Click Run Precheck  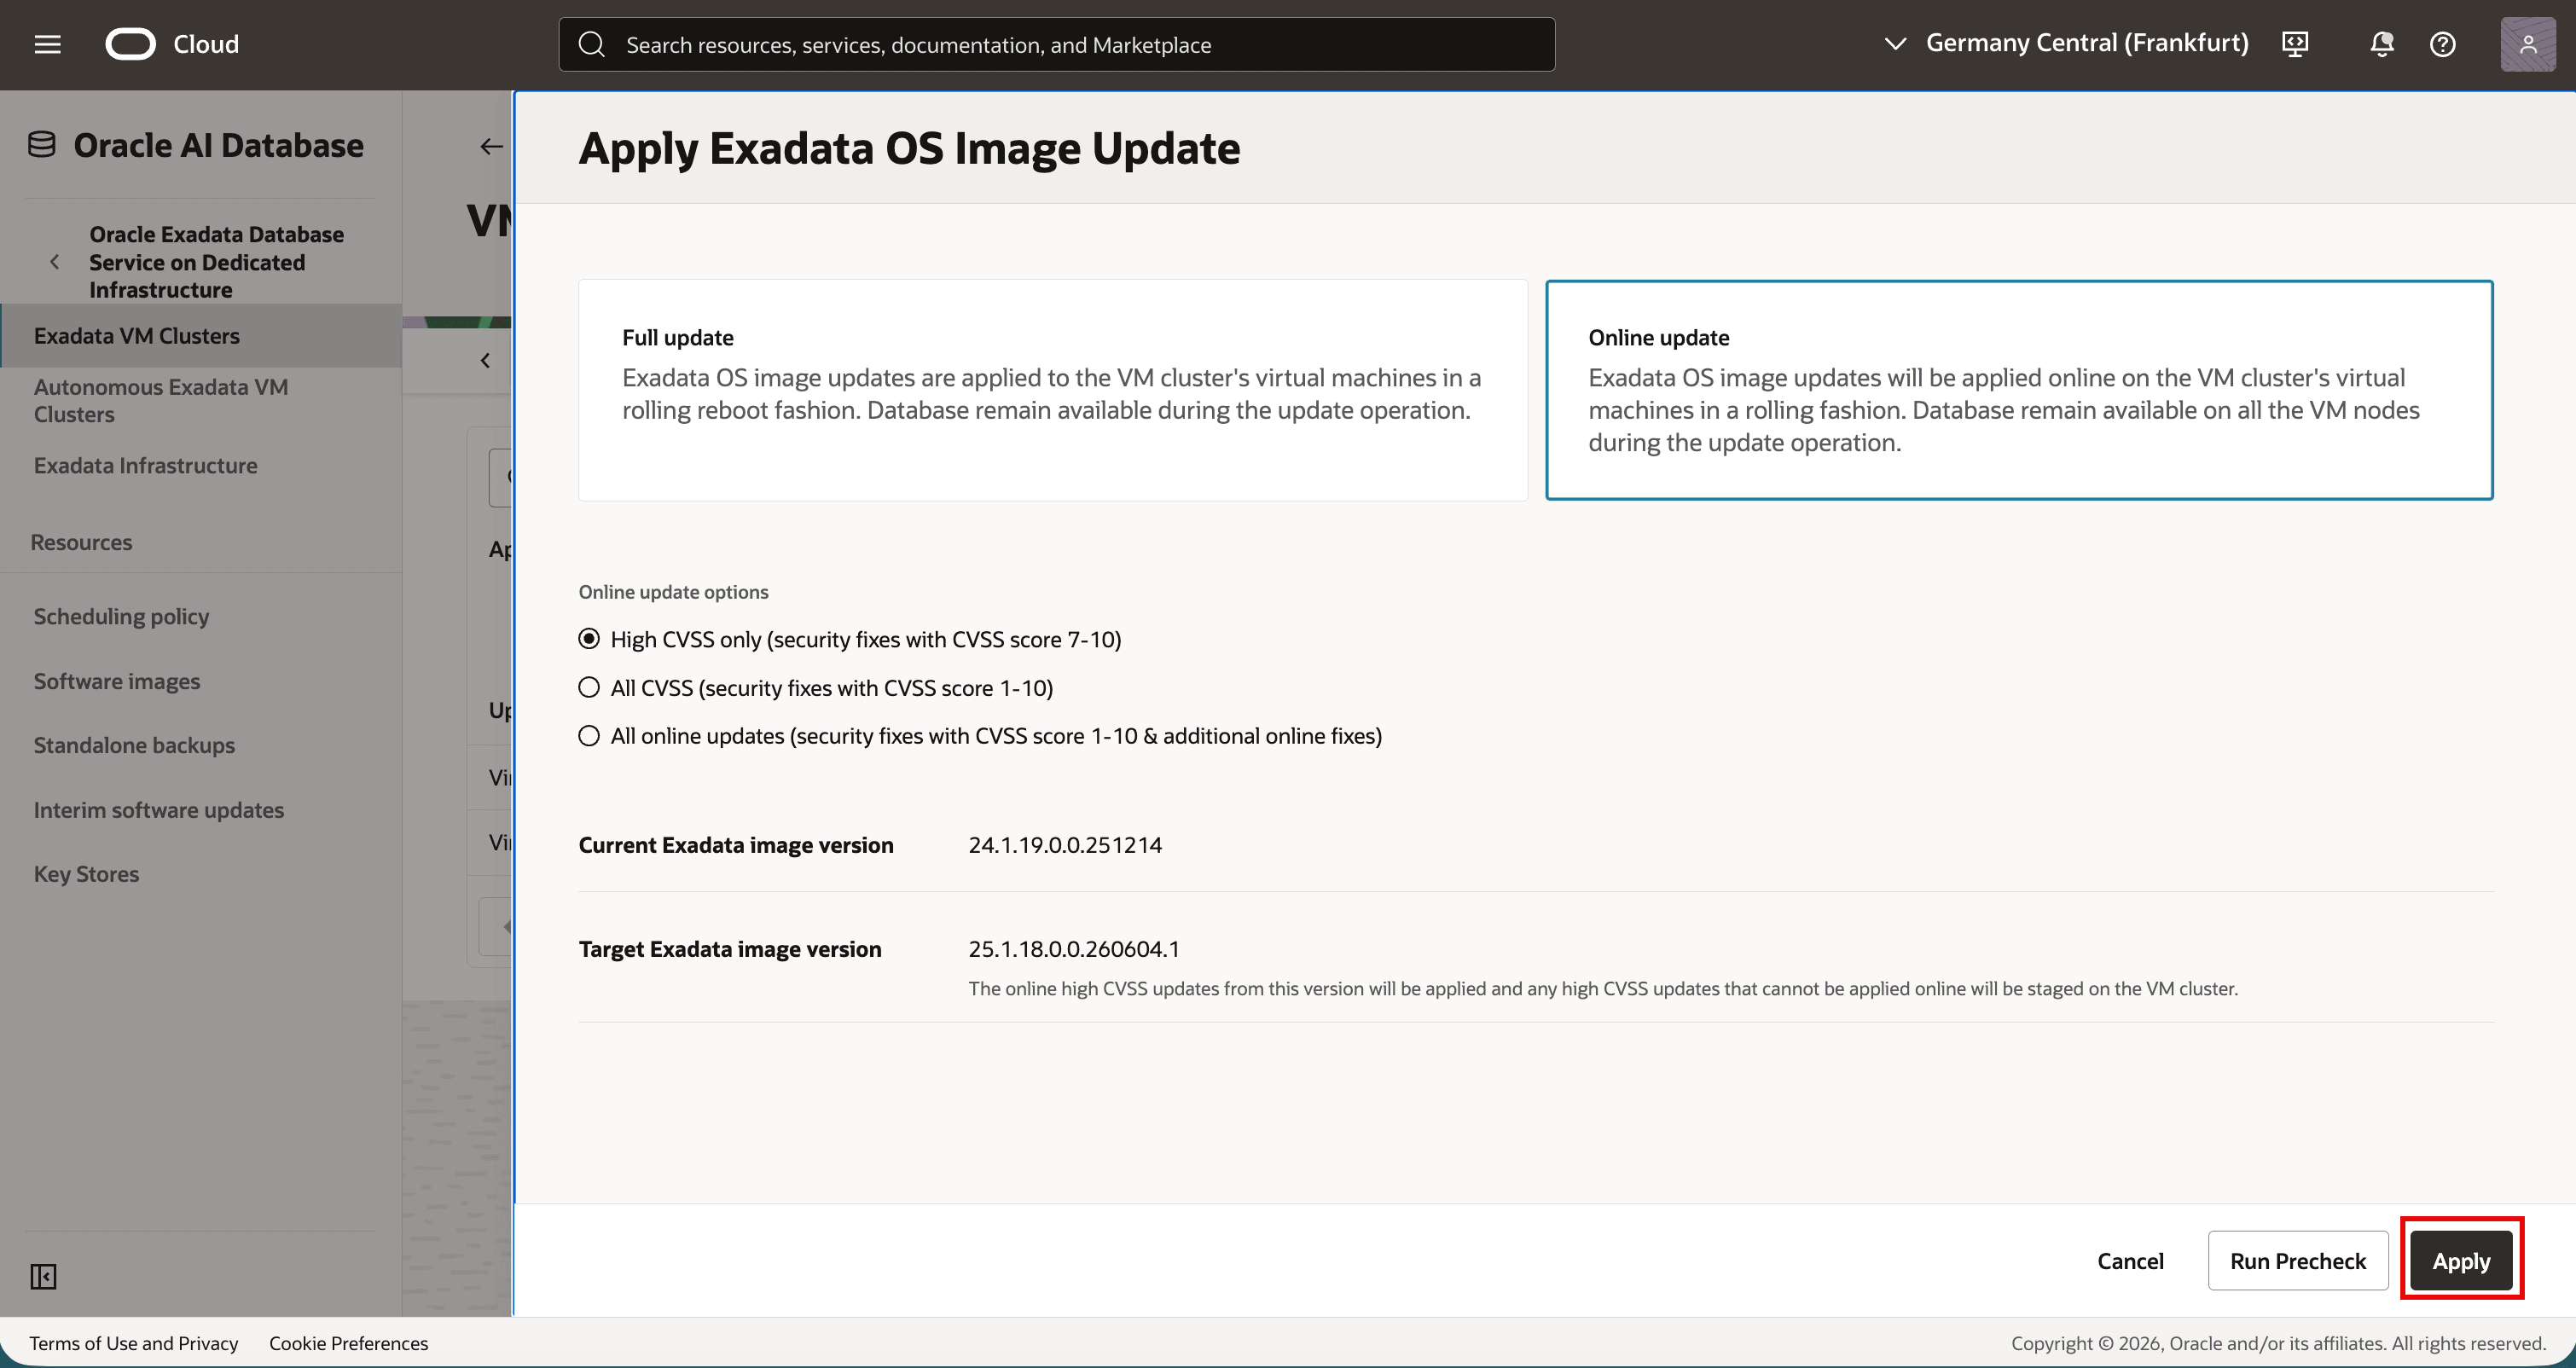2297,1260
